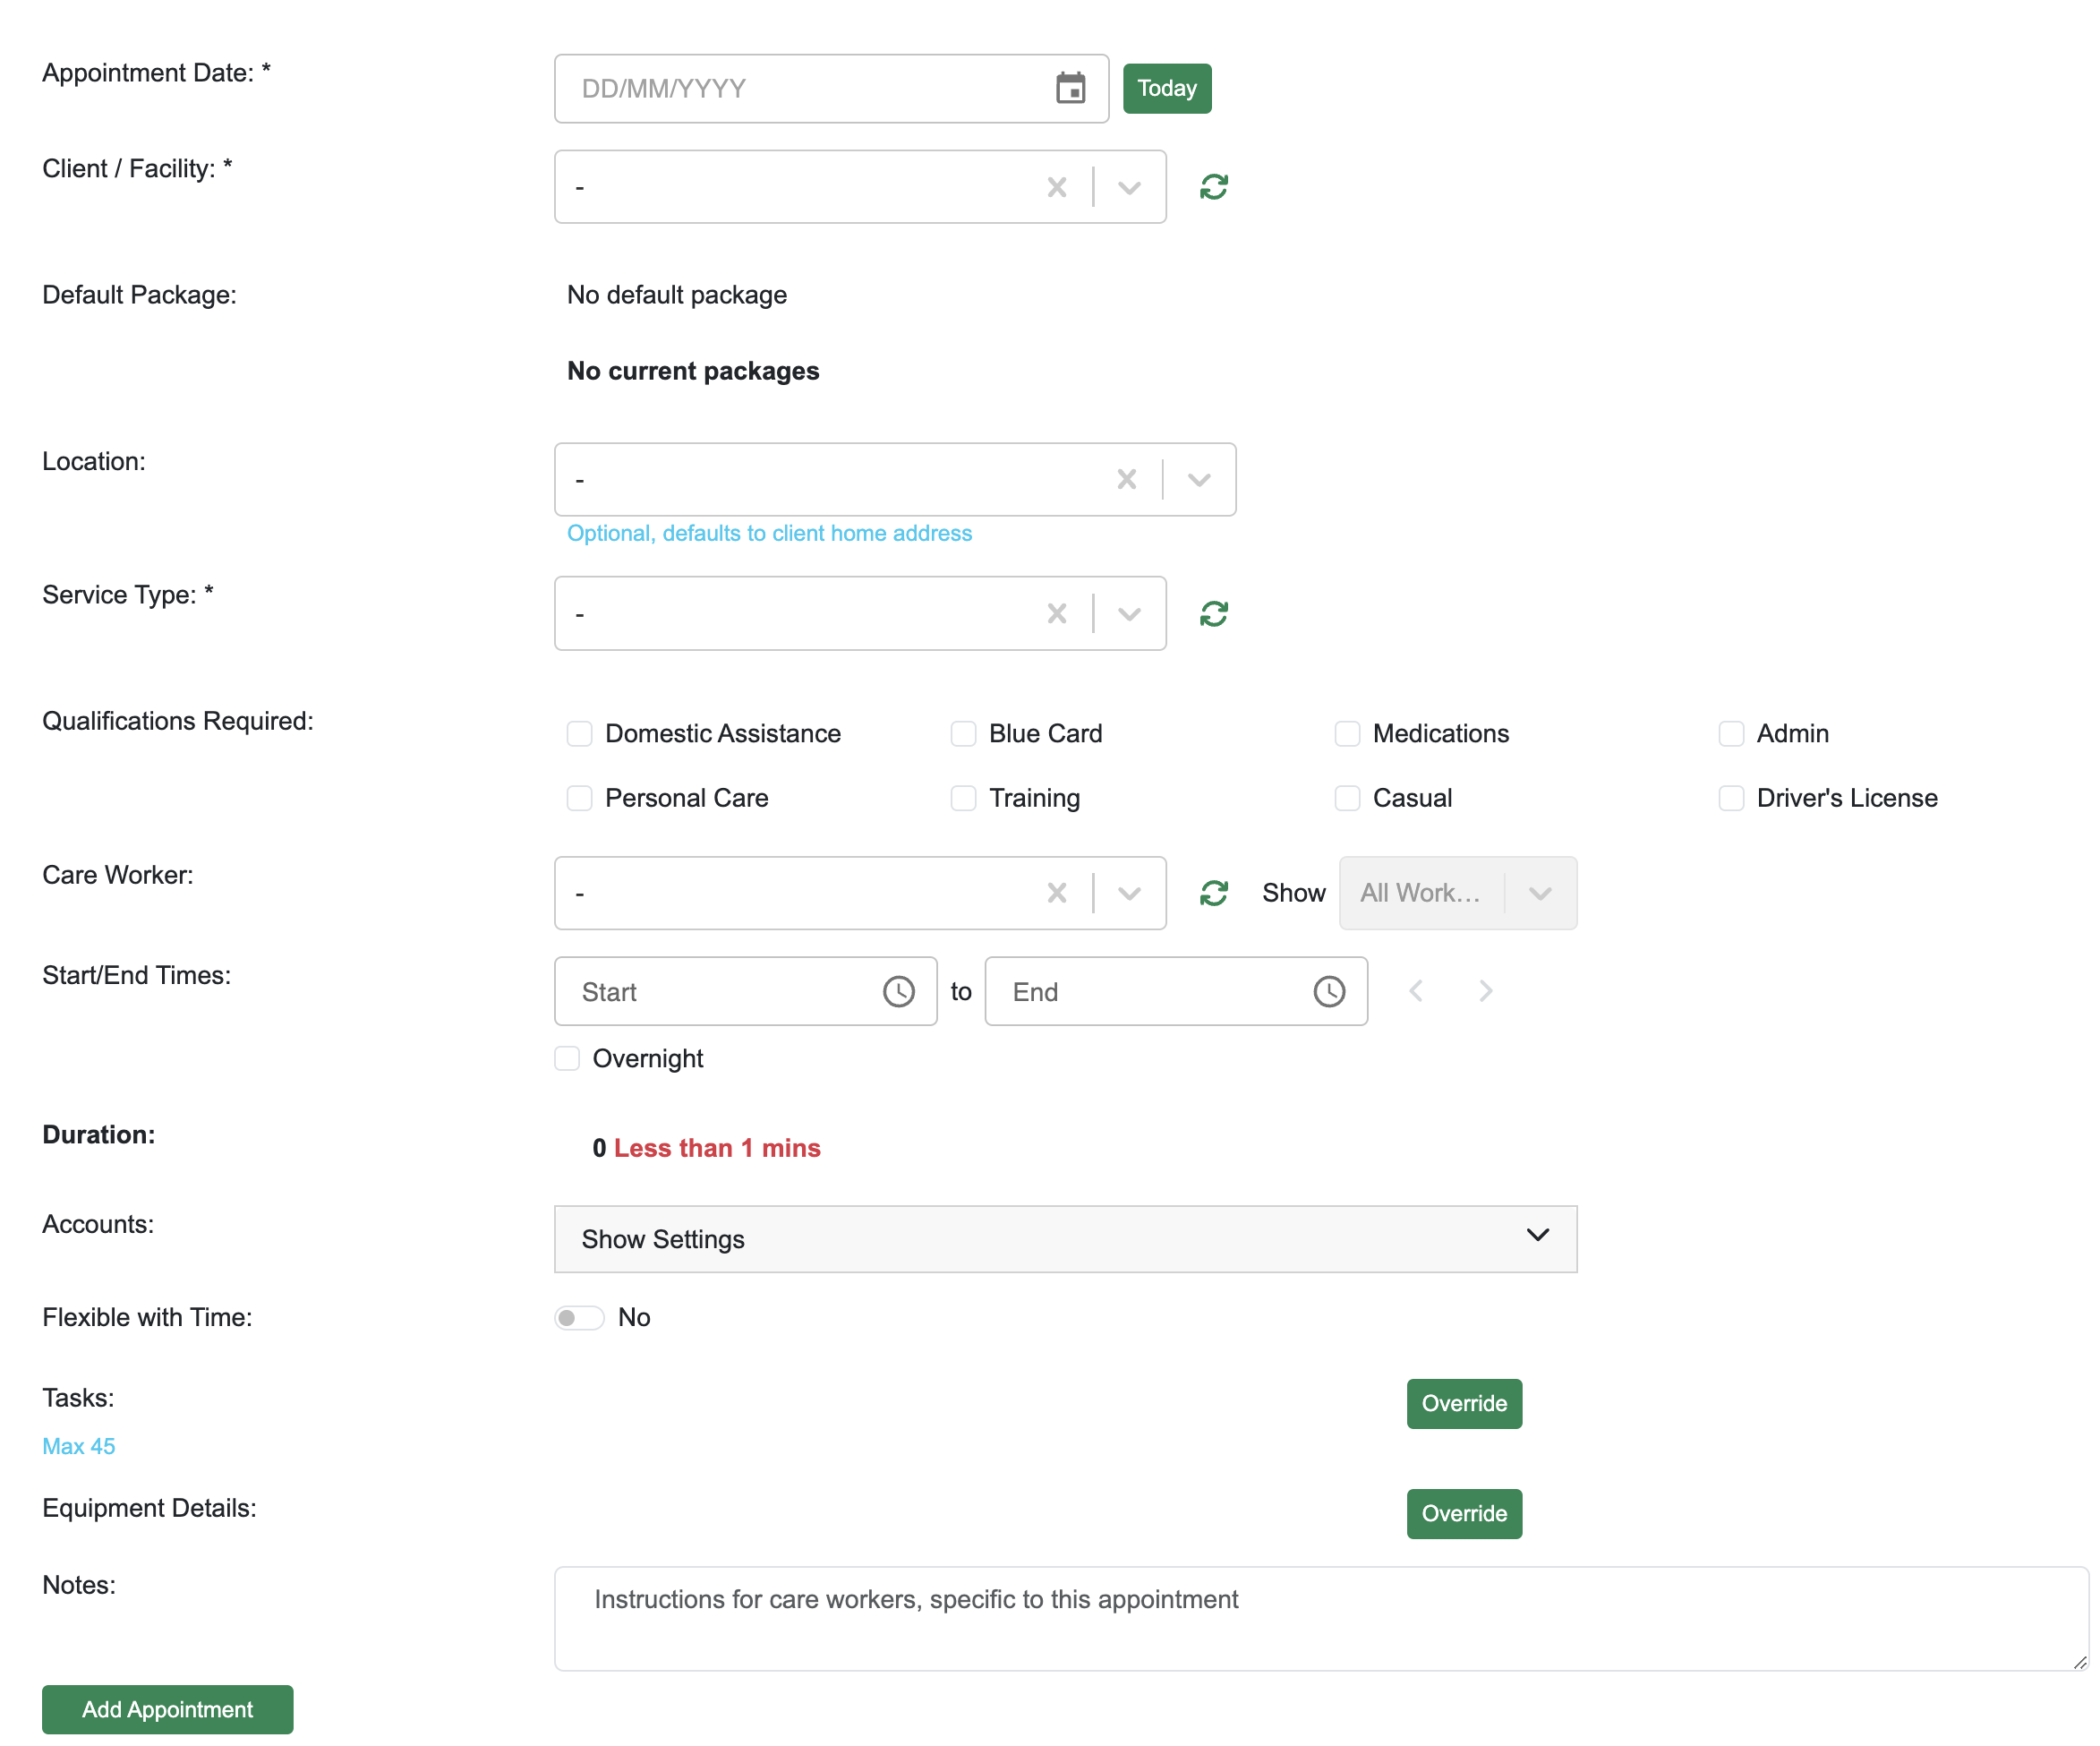Focus the Notes instructions text area
2100x1746 pixels.
[x=1320, y=1617]
